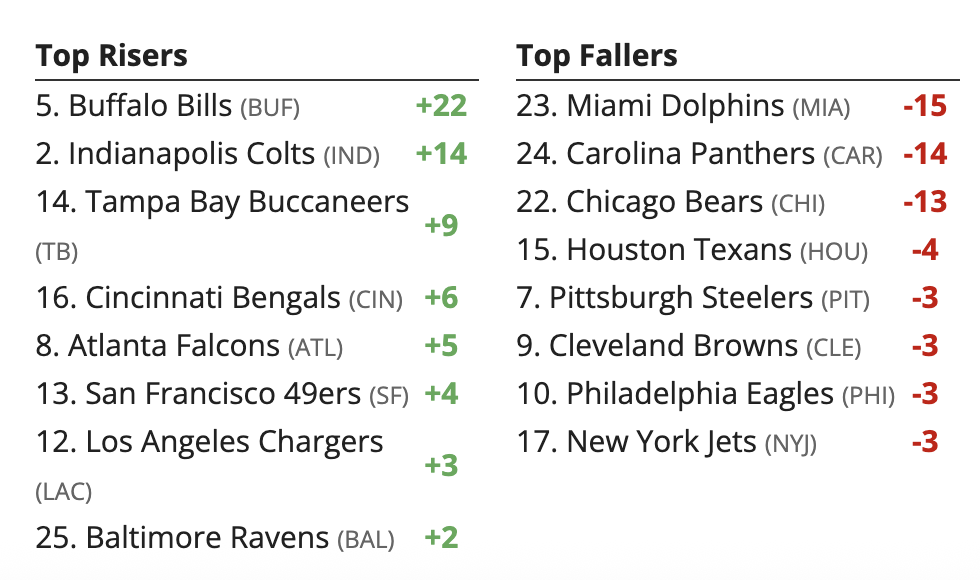The height and width of the screenshot is (580, 980).
Task: Click the -15 change for Miami
Action: 924,106
